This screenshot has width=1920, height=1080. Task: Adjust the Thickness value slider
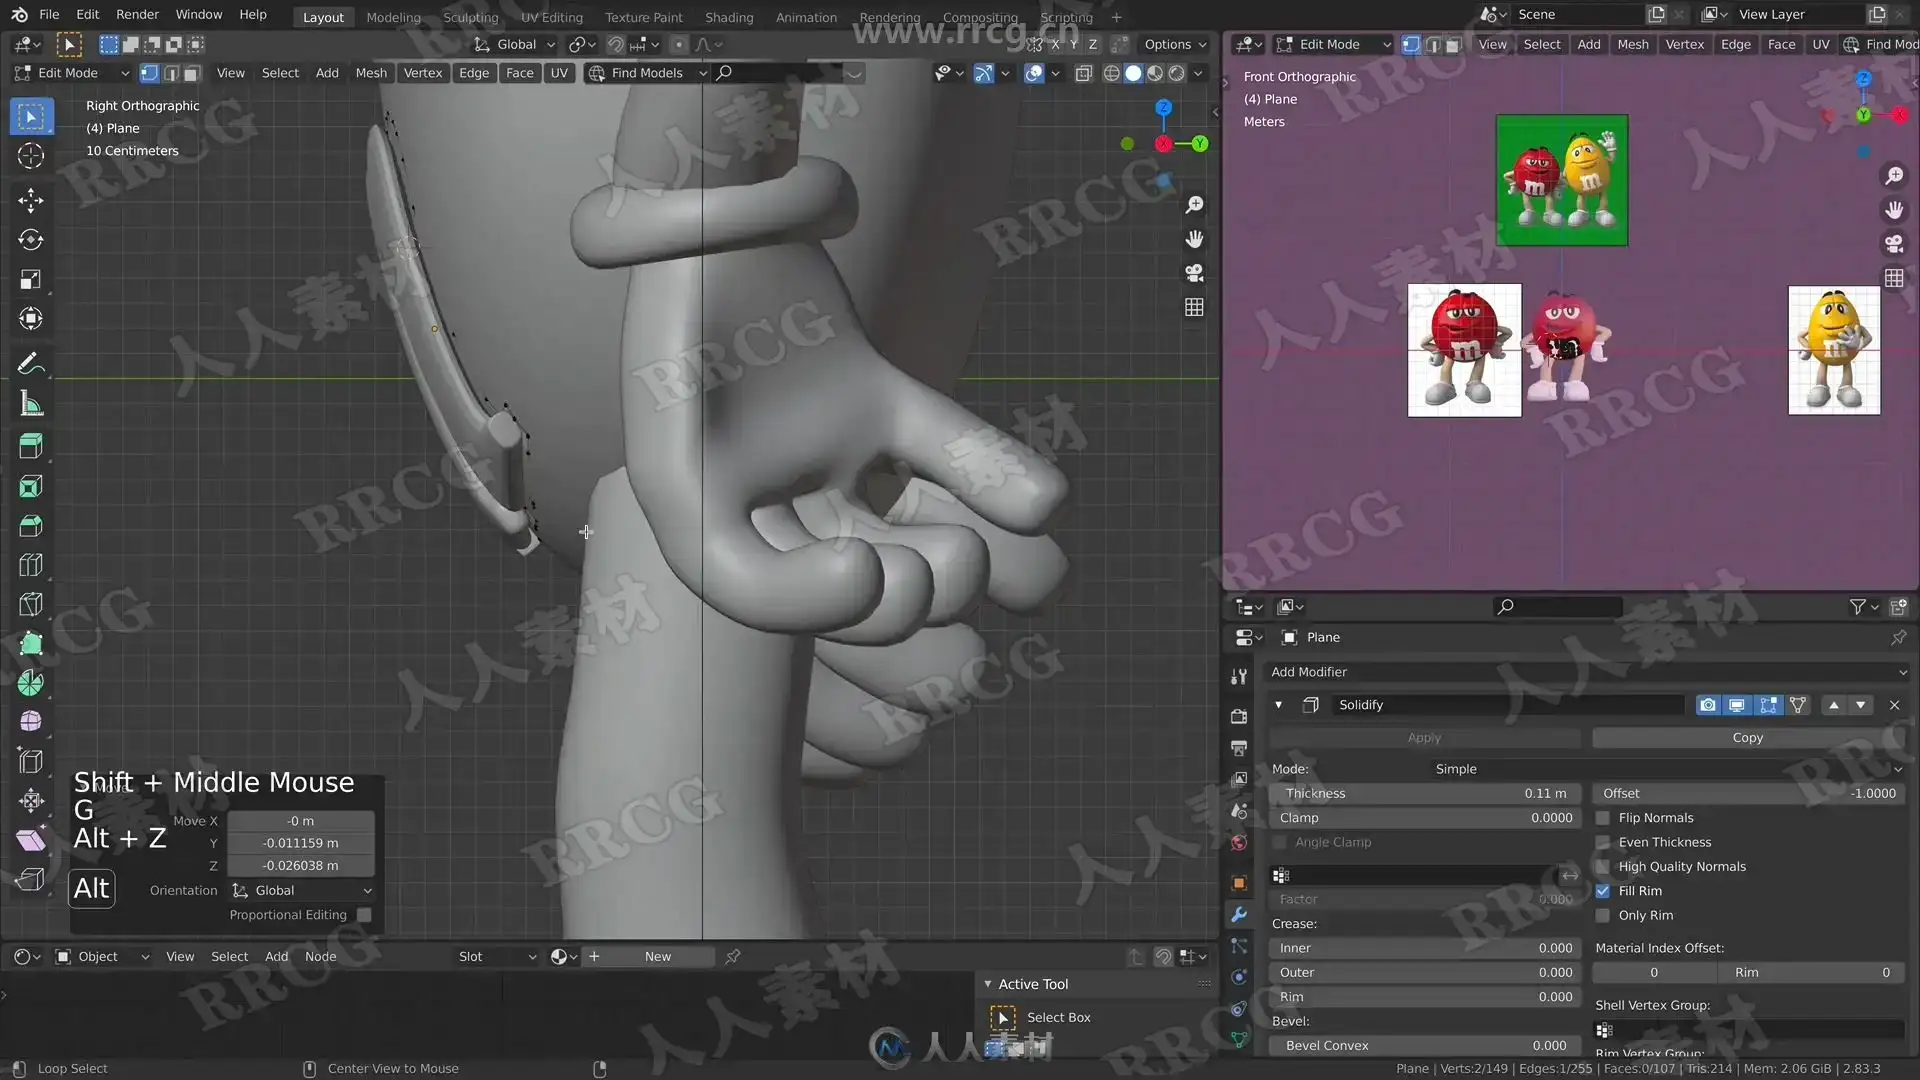click(x=1424, y=793)
